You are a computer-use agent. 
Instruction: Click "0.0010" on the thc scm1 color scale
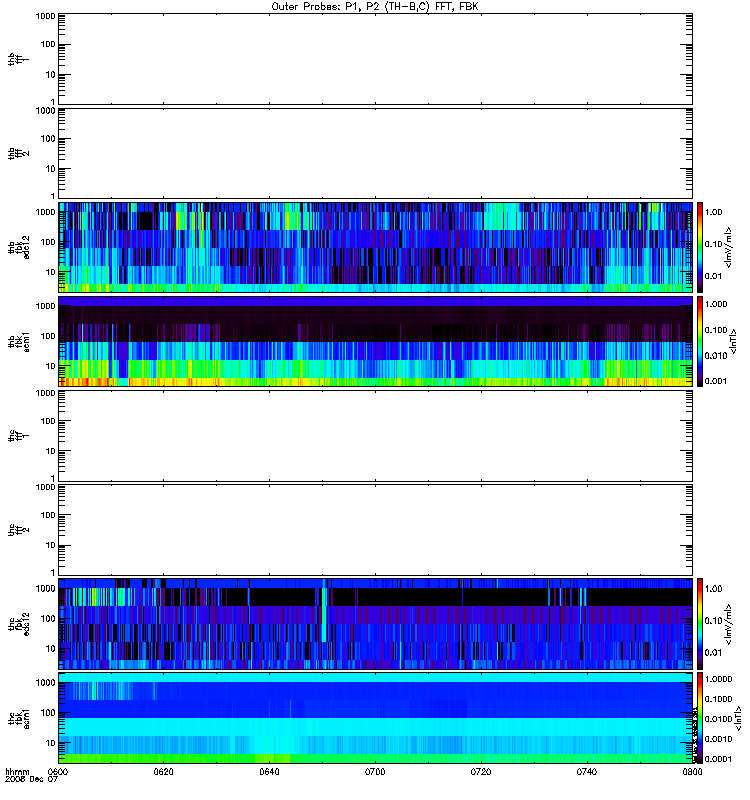(x=718, y=739)
